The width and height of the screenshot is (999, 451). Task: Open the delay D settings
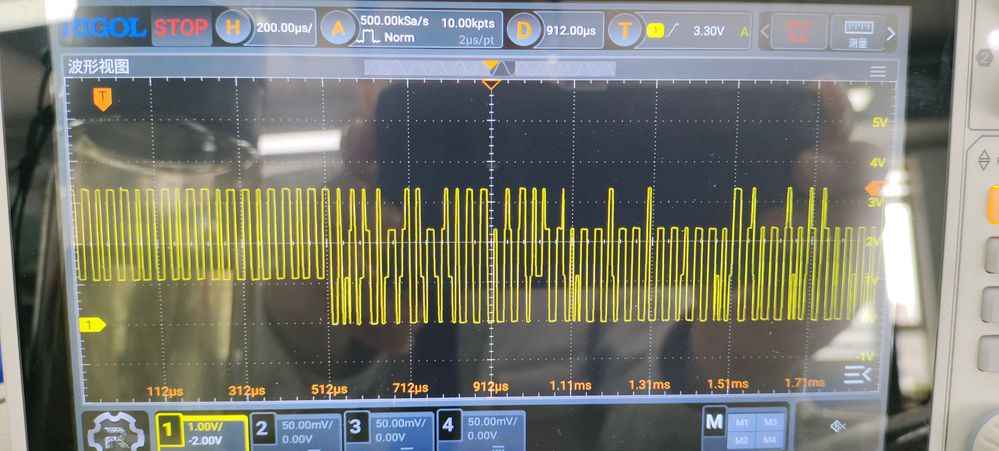click(523, 30)
